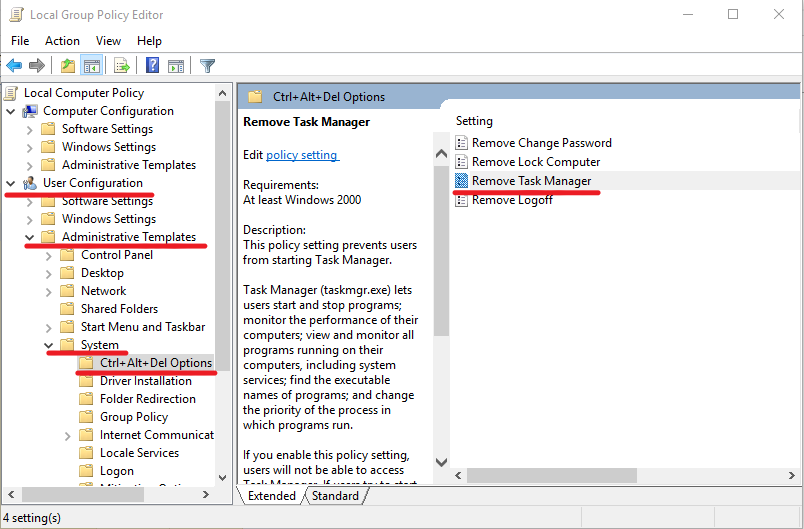Click Driver Installation folder icon
The image size is (804, 529).
(86, 381)
